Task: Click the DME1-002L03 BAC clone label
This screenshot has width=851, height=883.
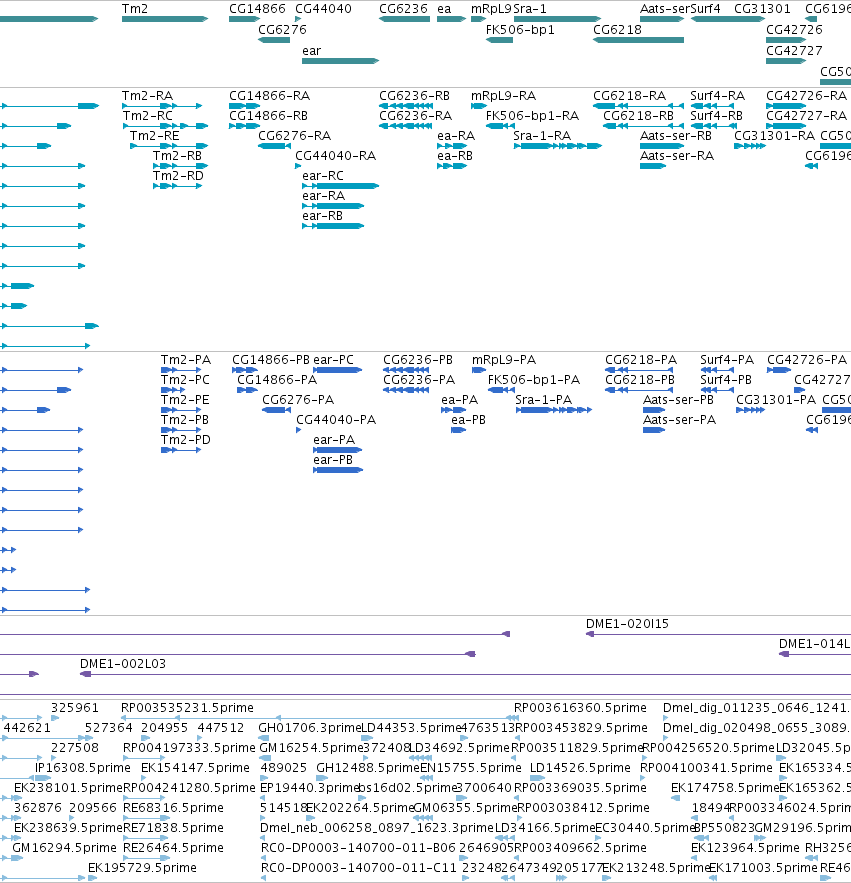Action: [x=123, y=664]
